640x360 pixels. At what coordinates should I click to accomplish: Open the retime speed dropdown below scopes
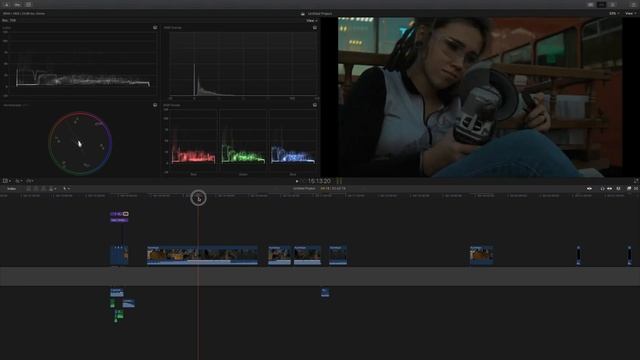tap(30, 180)
